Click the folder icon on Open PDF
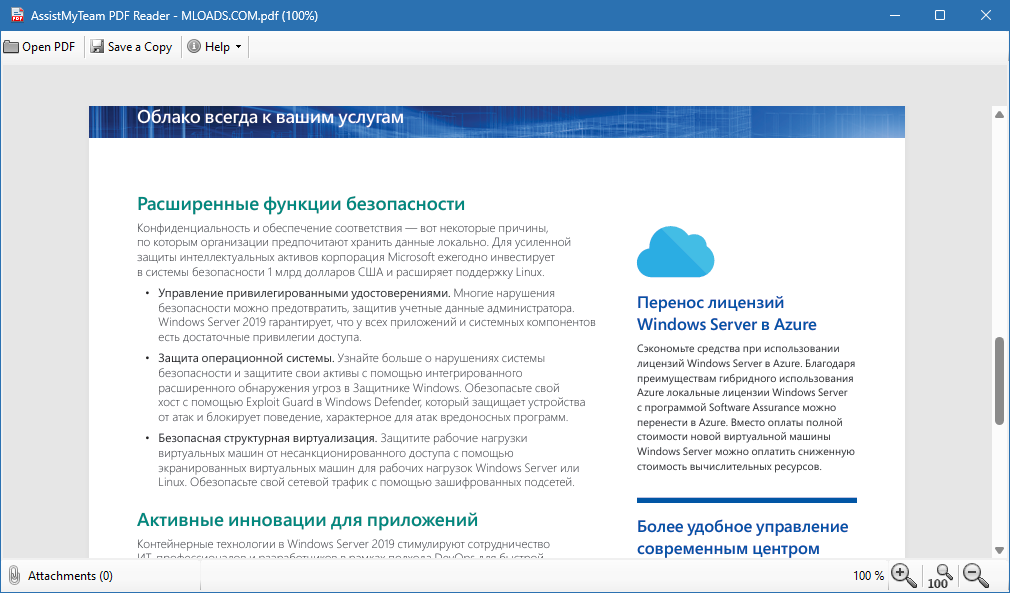Viewport: 1010px width, 593px height. click(x=11, y=46)
